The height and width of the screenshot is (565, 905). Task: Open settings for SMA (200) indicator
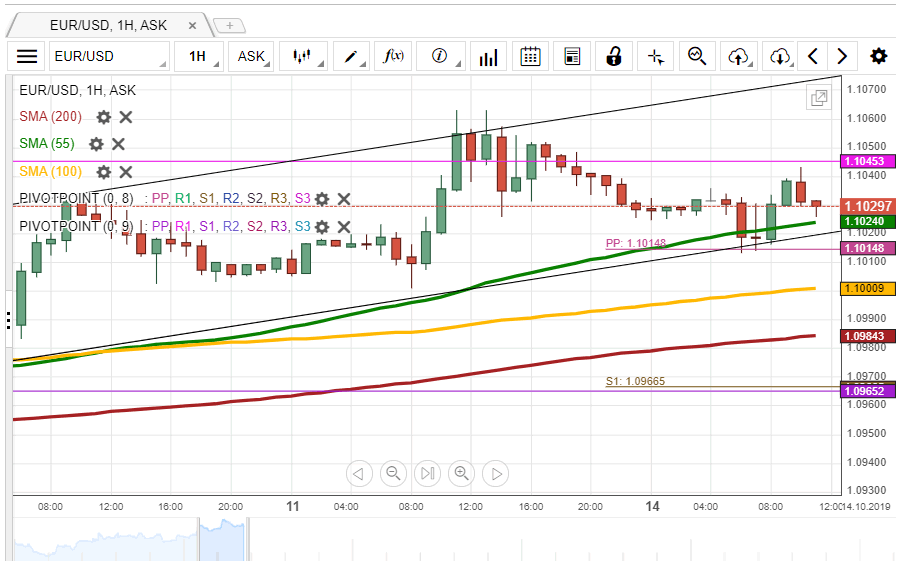pos(103,117)
